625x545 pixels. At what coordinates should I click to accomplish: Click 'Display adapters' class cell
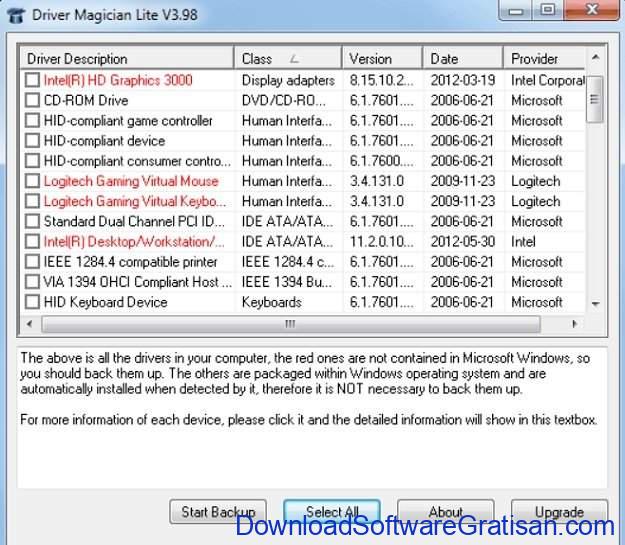(288, 80)
